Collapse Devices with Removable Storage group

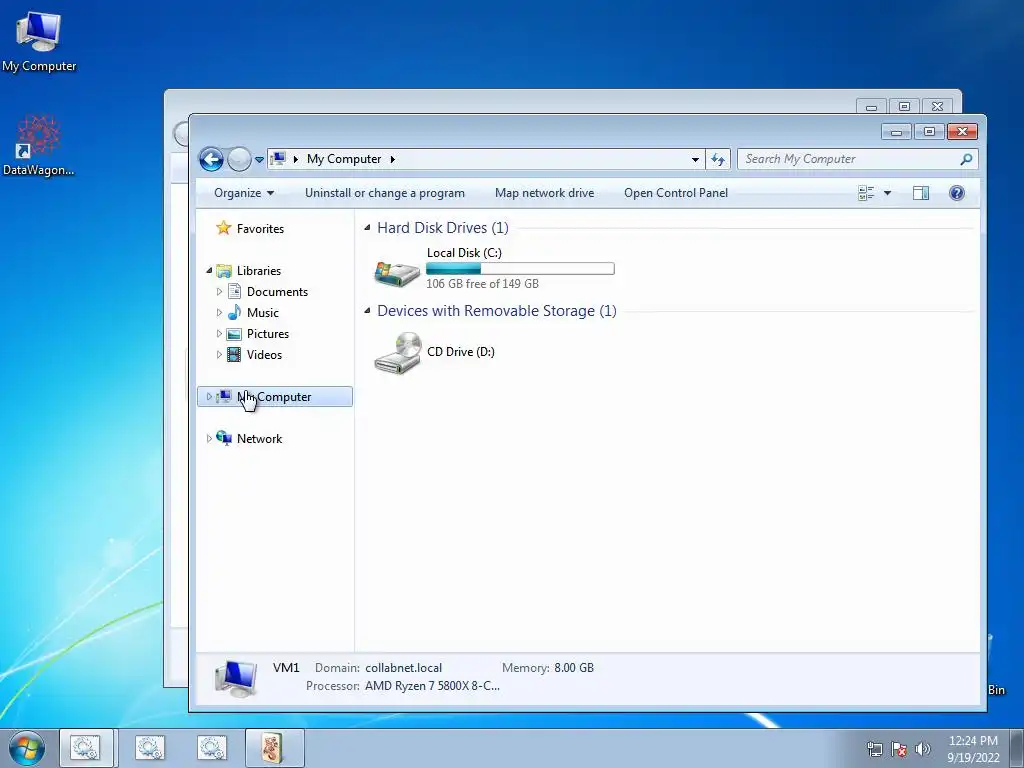367,310
